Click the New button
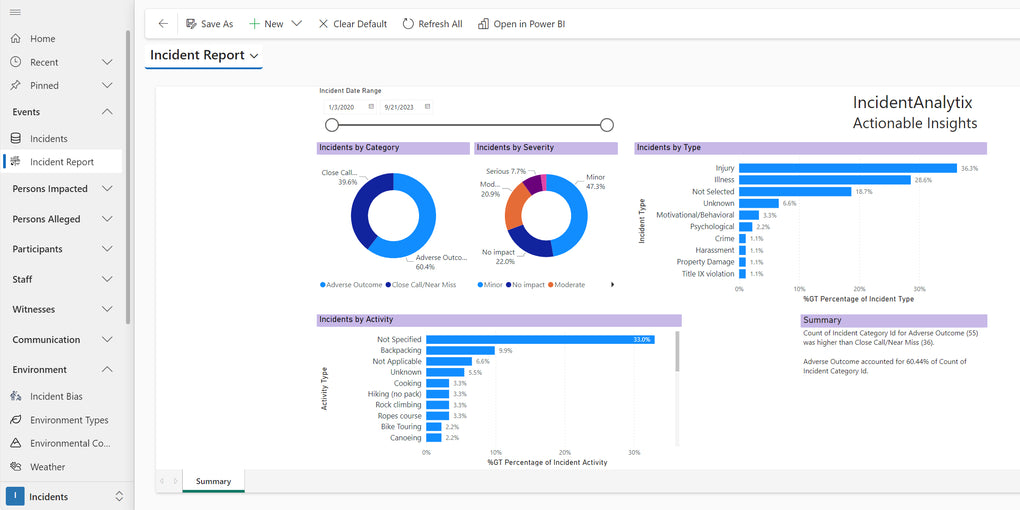 [x=265, y=24]
